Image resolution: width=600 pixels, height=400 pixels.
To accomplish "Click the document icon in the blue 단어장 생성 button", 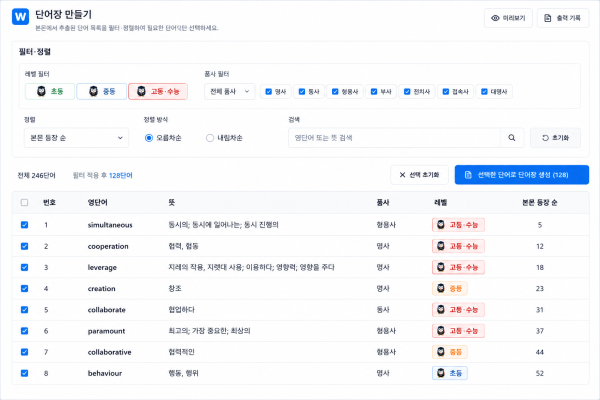I will point(468,175).
